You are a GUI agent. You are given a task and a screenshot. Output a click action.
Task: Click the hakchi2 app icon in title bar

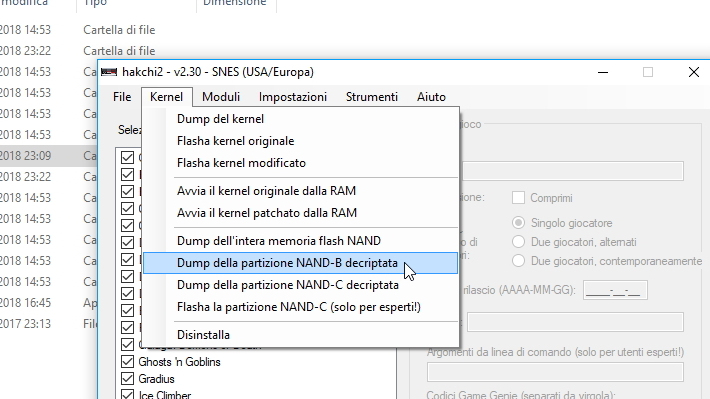(109, 72)
